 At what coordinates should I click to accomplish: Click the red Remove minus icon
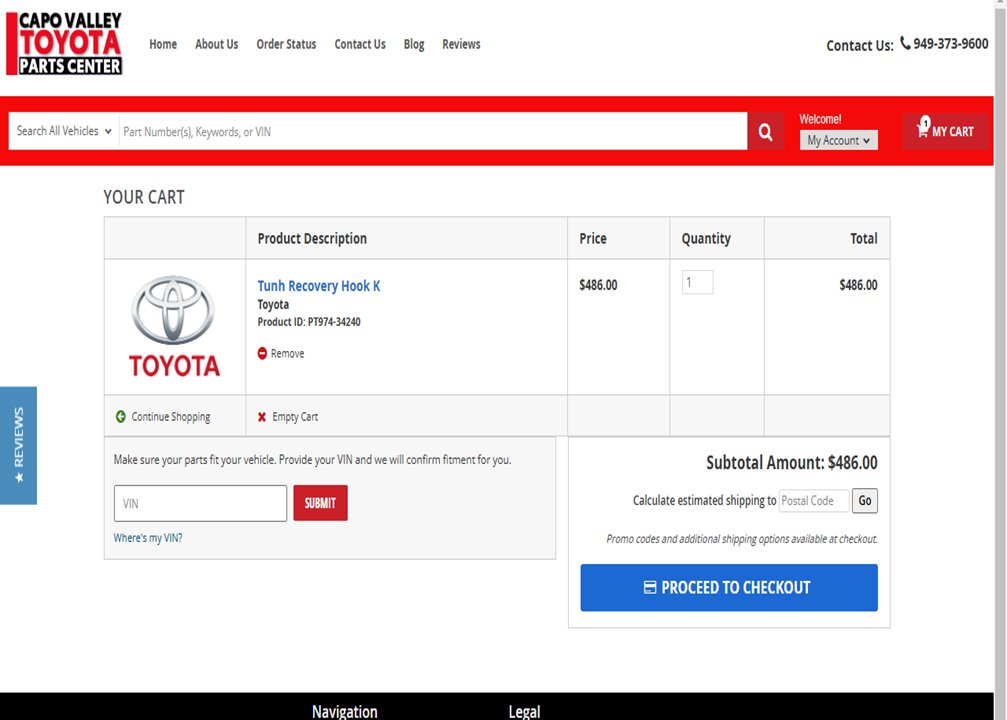(262, 353)
